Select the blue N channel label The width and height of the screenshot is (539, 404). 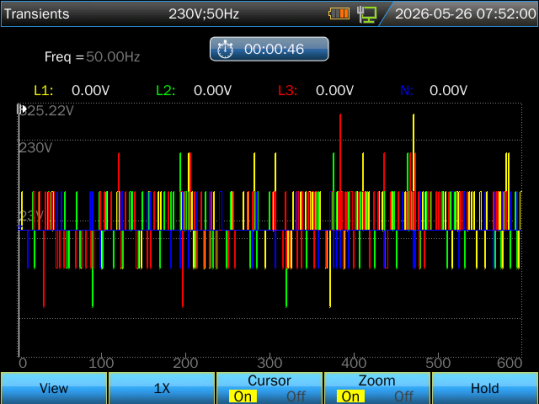pos(406,90)
